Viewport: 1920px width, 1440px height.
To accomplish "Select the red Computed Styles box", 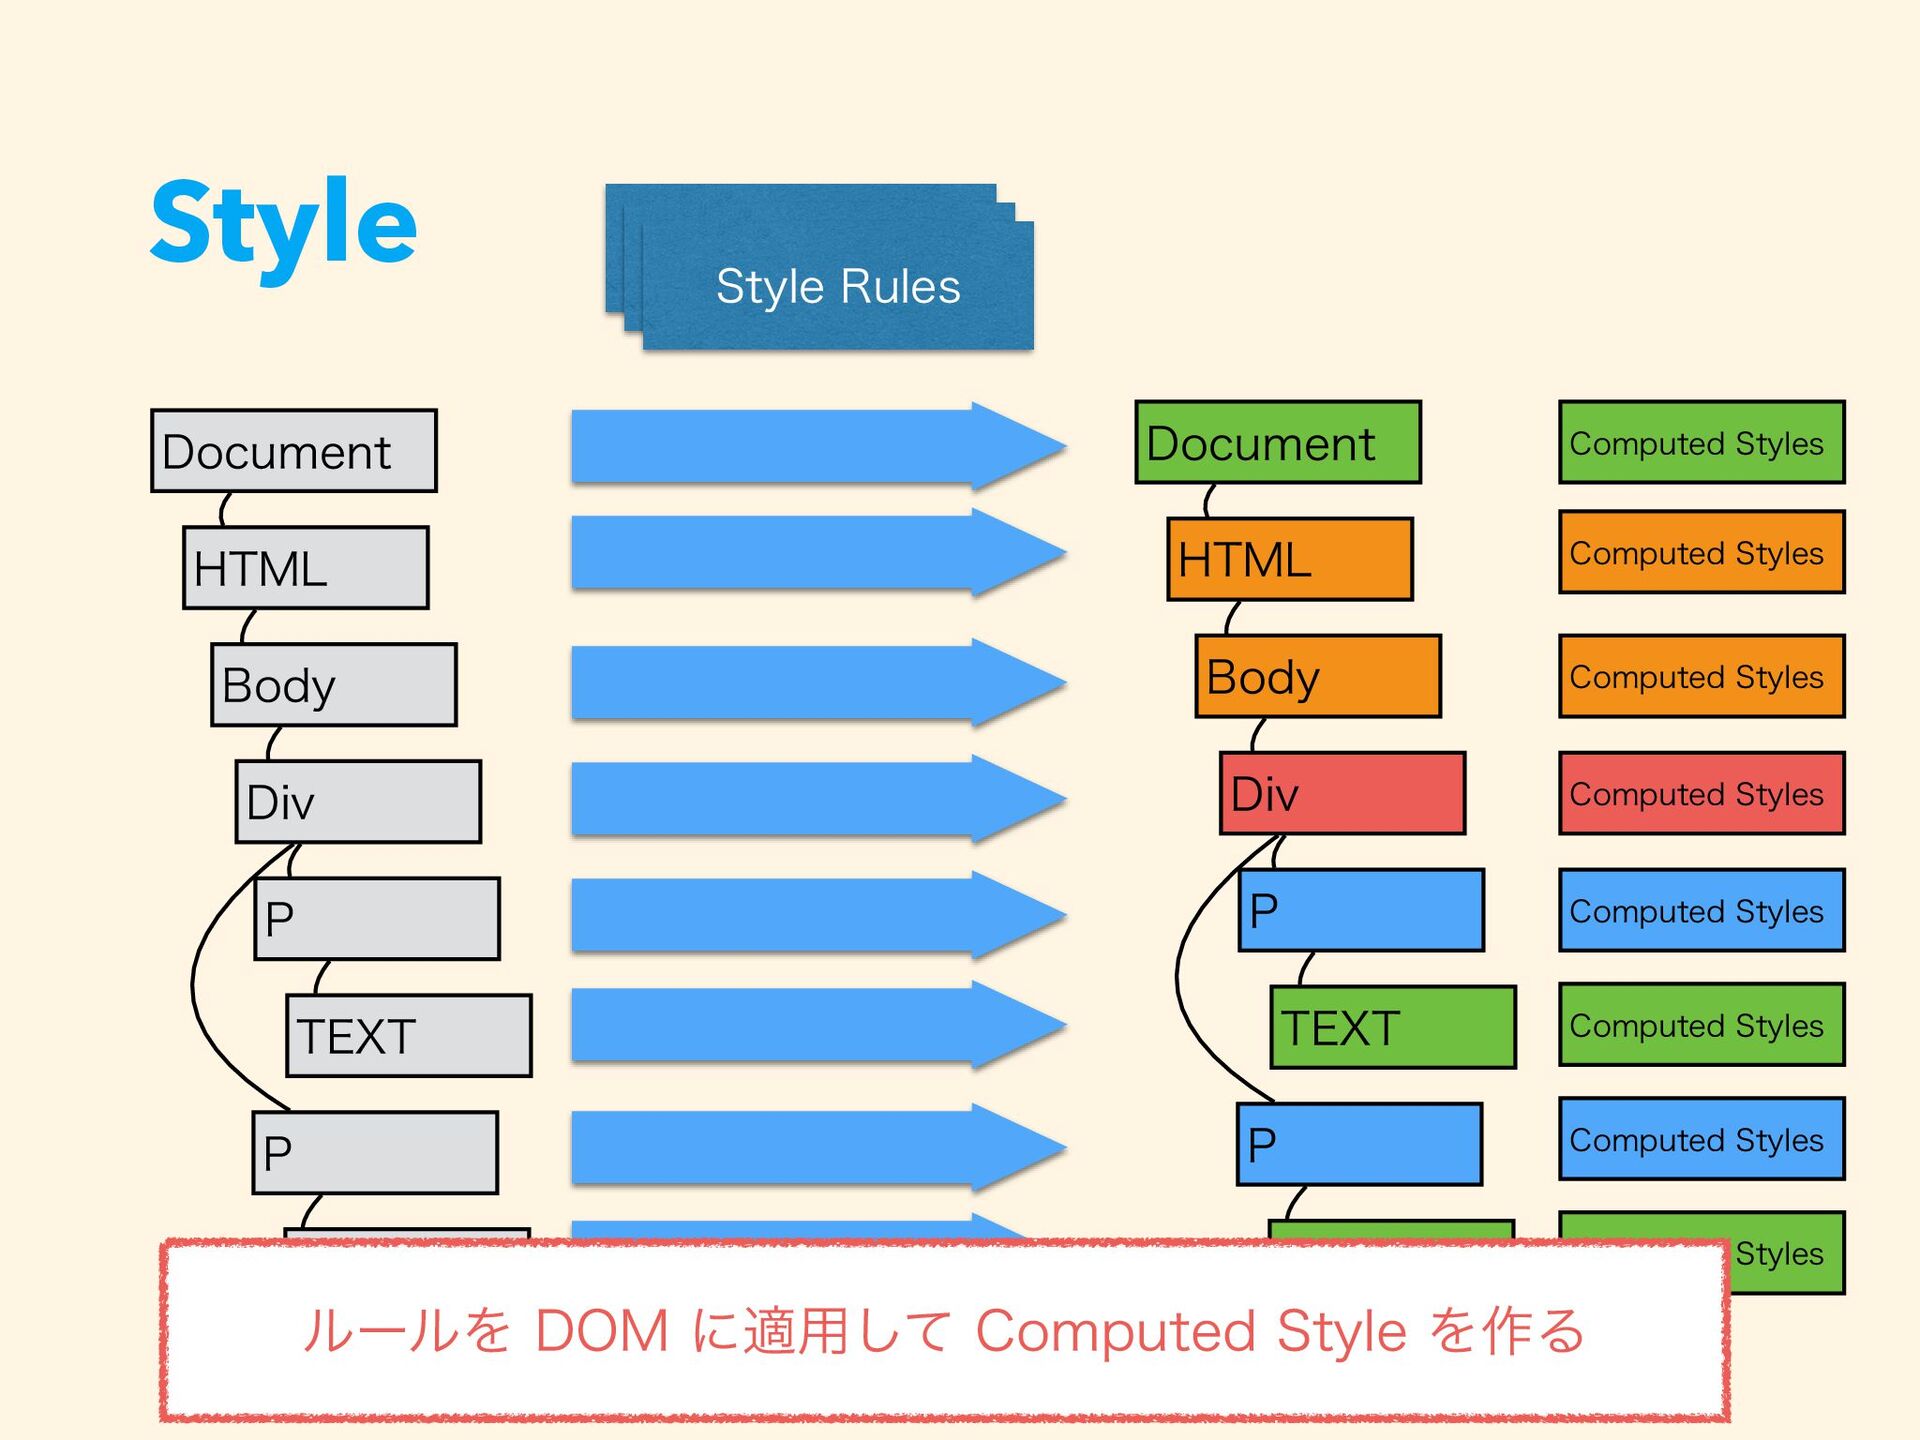I will pos(1702,793).
